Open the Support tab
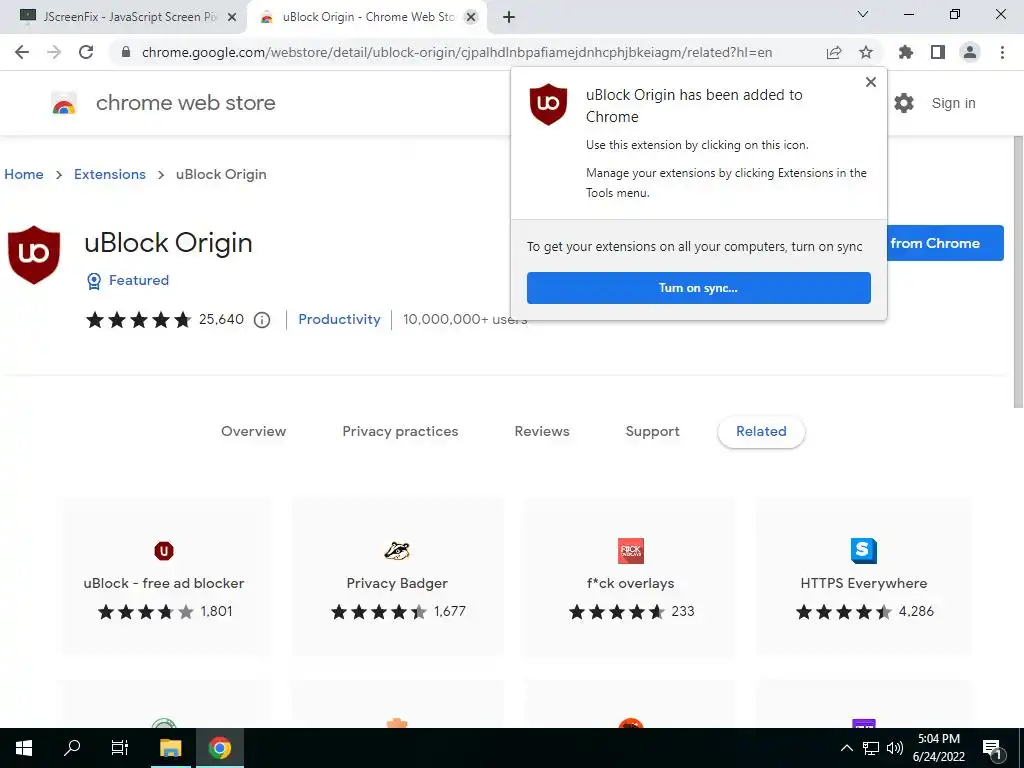 coord(652,431)
